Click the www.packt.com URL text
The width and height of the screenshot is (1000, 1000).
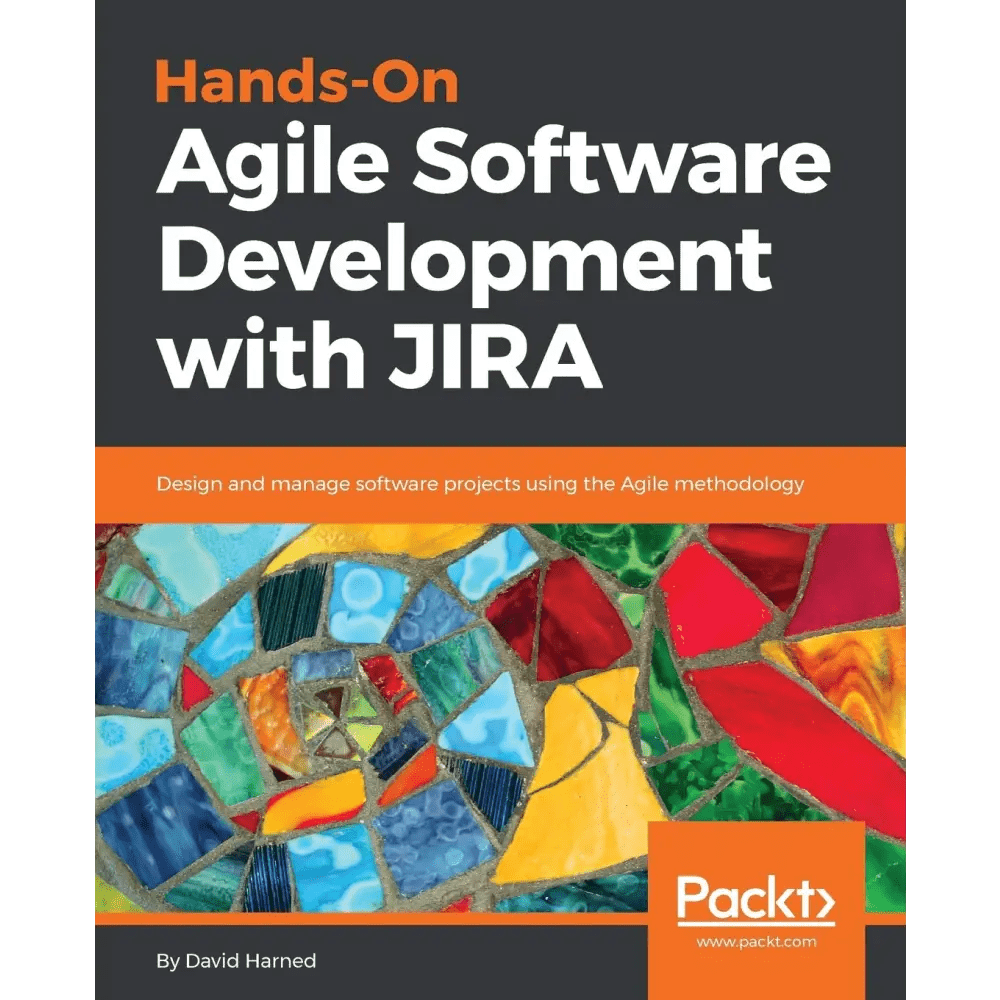[x=756, y=942]
